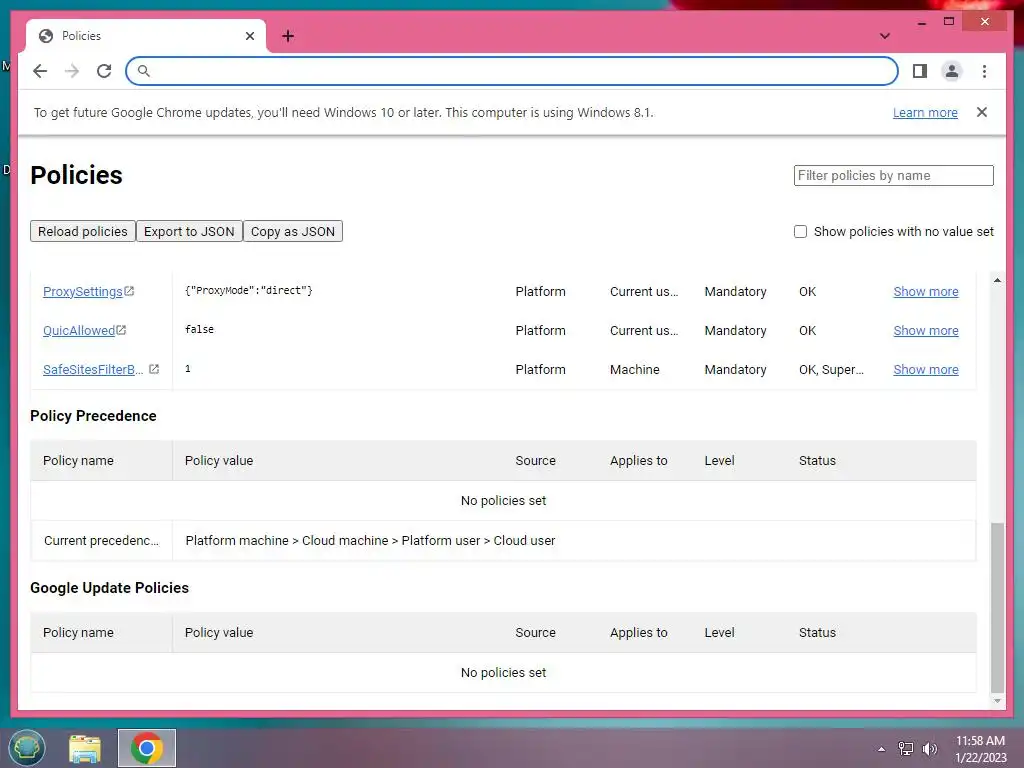The image size is (1024, 768).
Task: Click the 'false' value for QuicAllowed
Action: click(199, 329)
